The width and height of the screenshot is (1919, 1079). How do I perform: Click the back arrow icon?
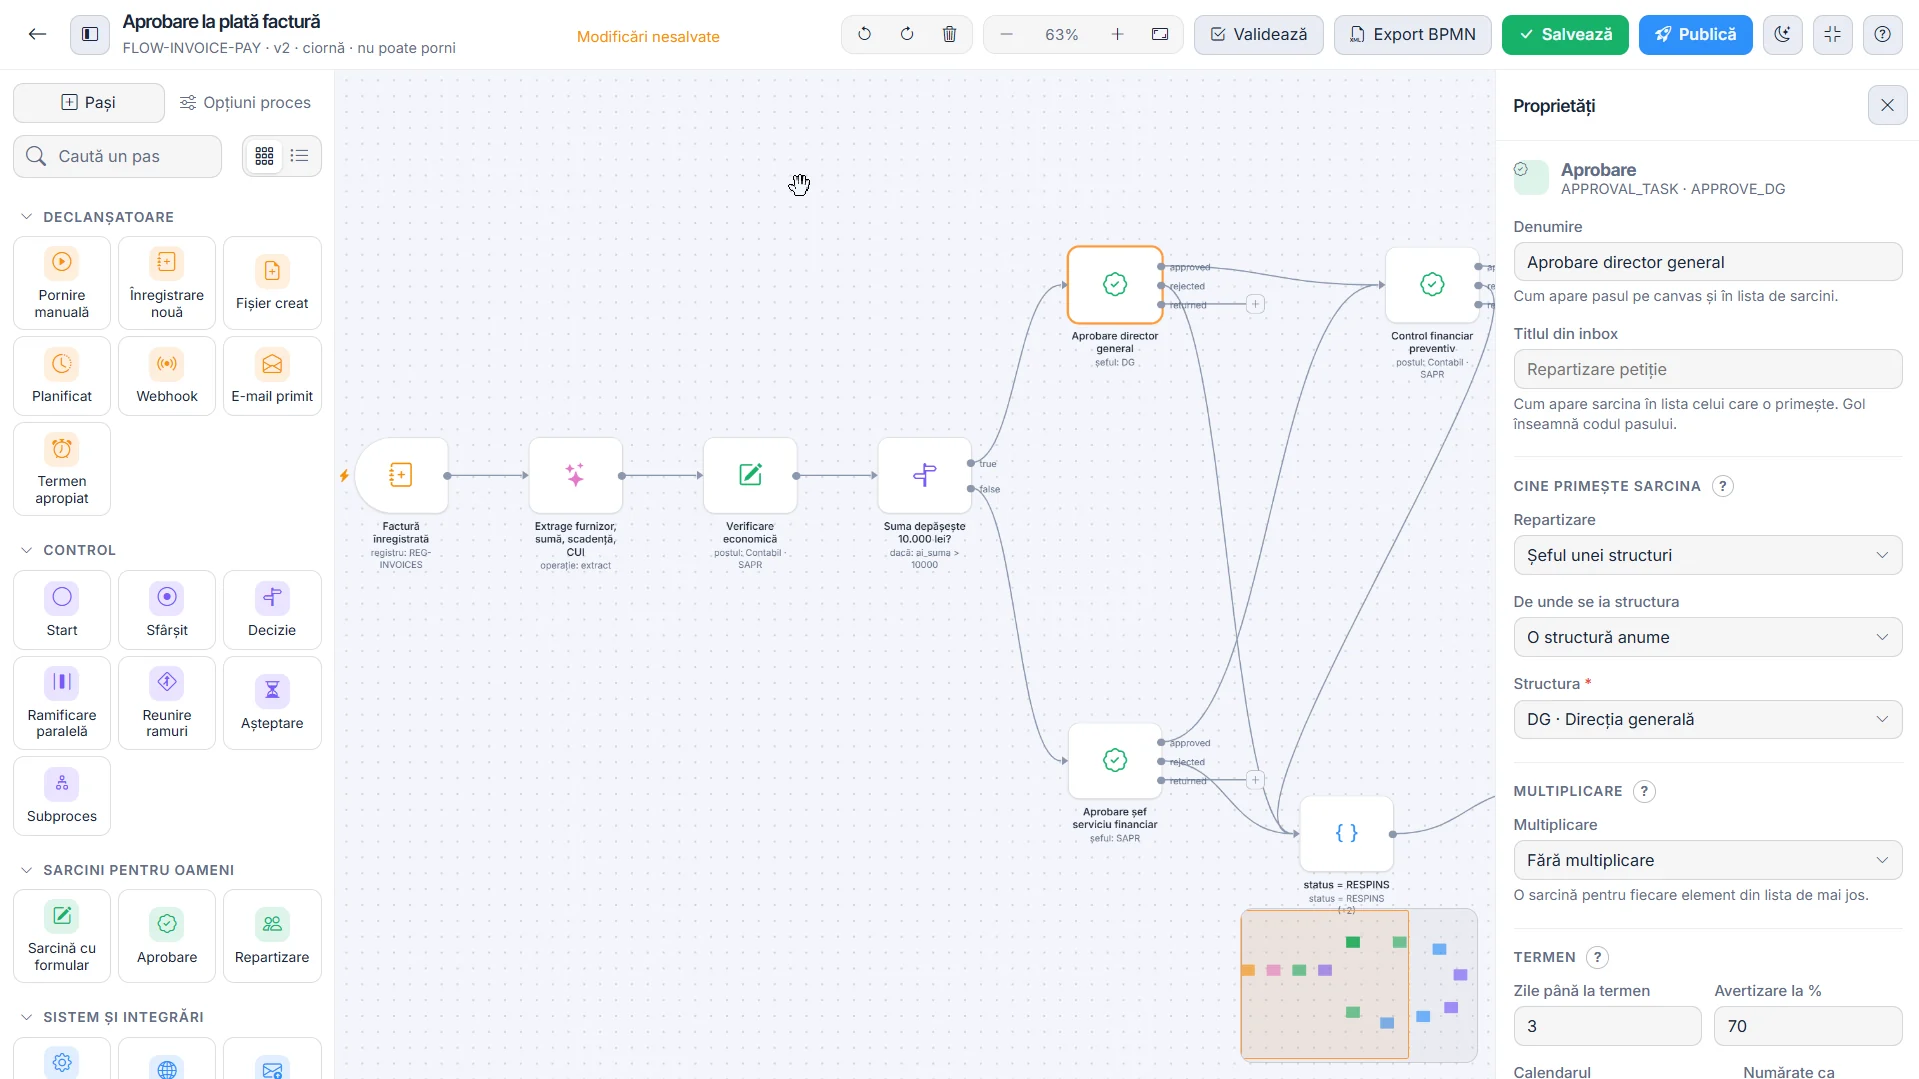[x=37, y=34]
